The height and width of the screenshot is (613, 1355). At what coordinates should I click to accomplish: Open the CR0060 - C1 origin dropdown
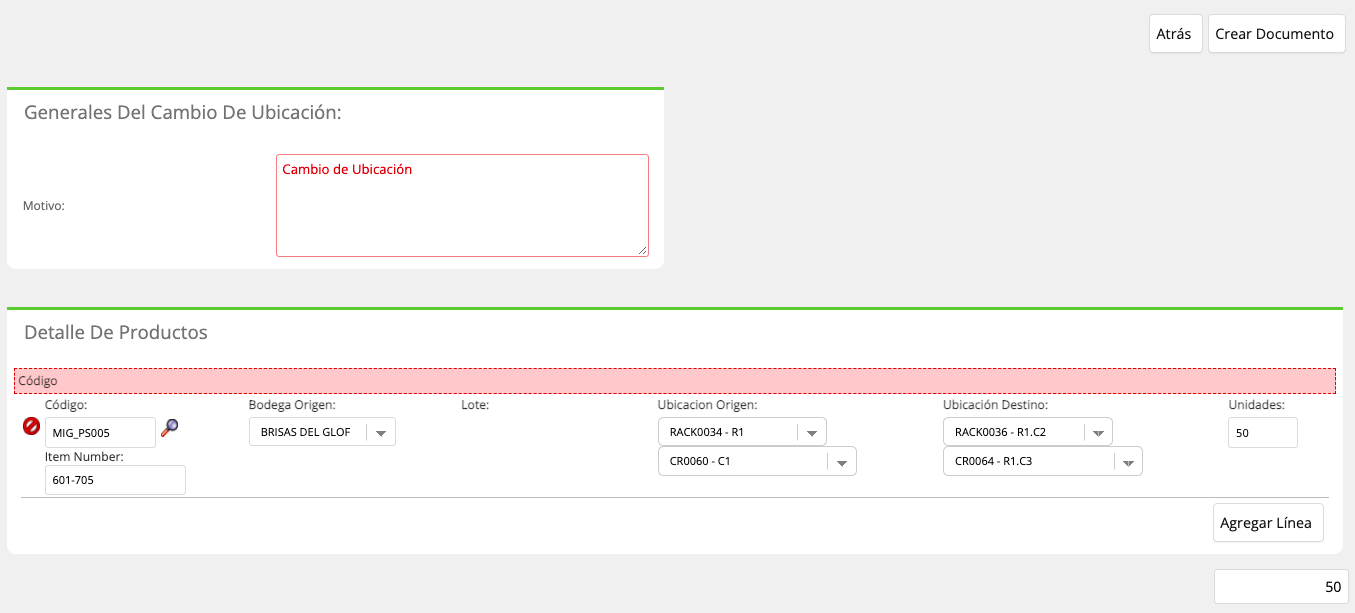point(757,461)
